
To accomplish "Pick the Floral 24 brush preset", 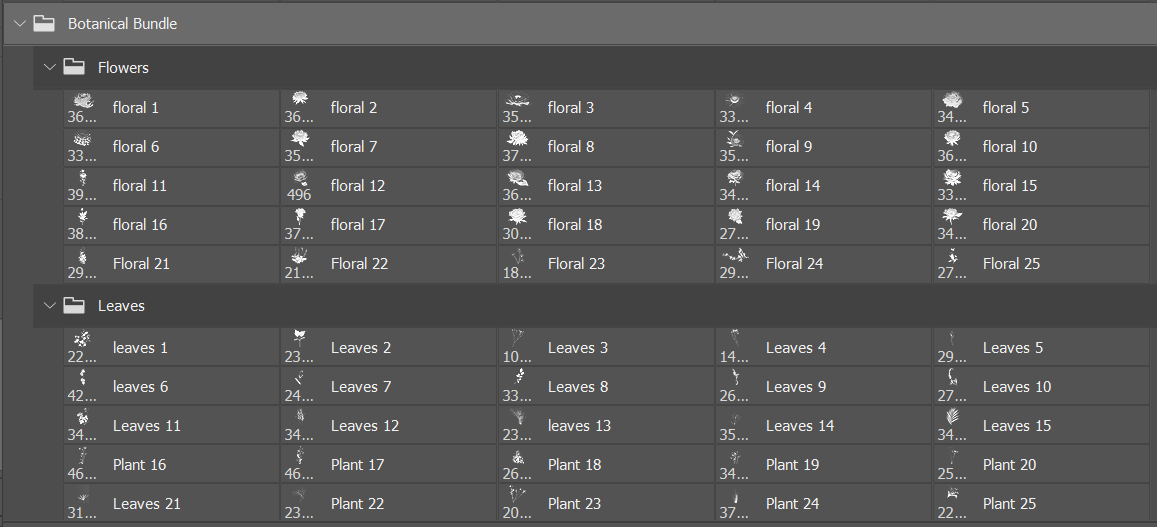I will pos(794,264).
